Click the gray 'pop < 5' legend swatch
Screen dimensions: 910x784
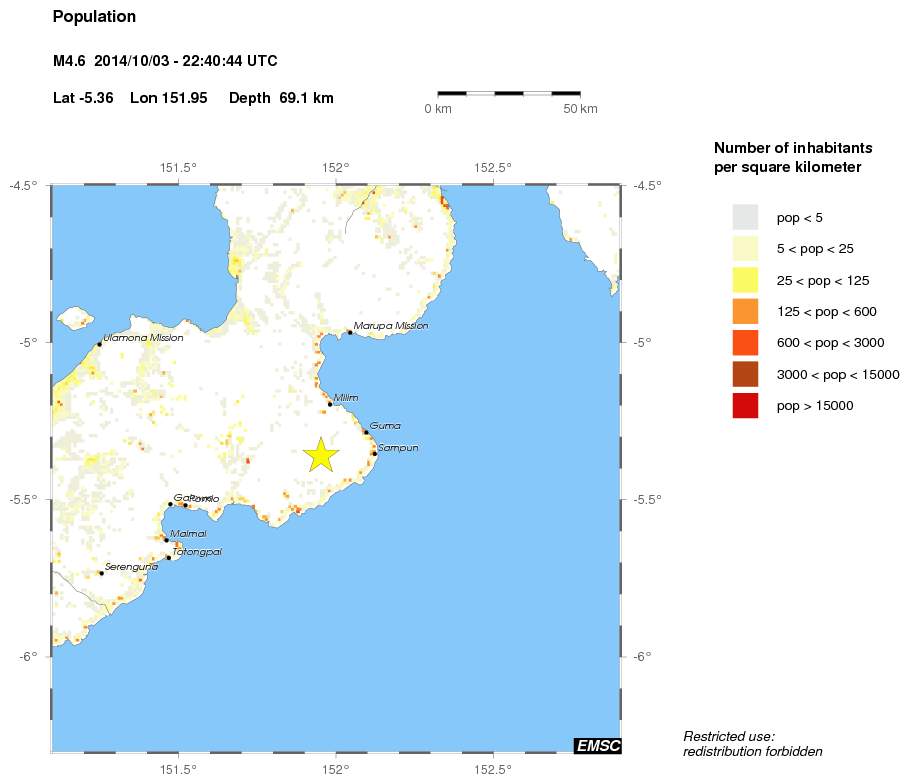745,217
